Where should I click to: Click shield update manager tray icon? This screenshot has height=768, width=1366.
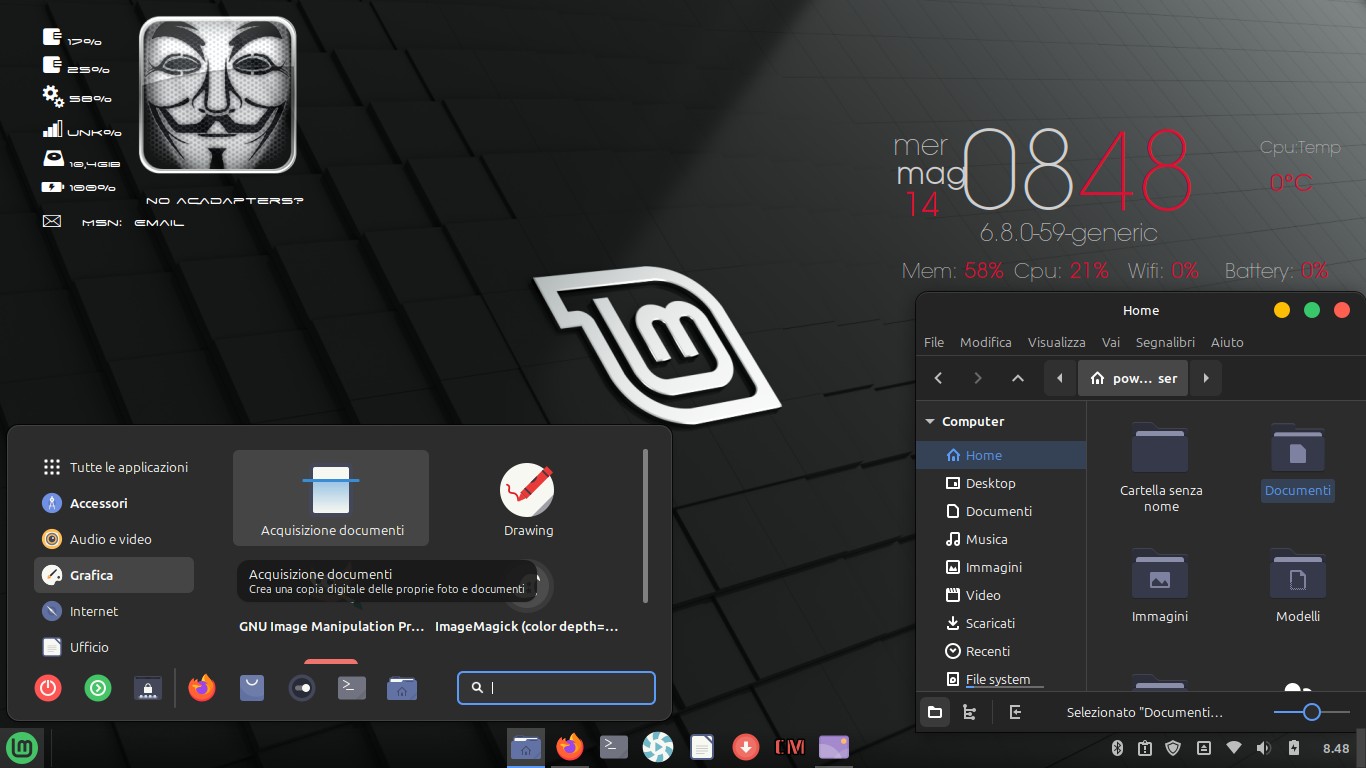click(x=1174, y=748)
